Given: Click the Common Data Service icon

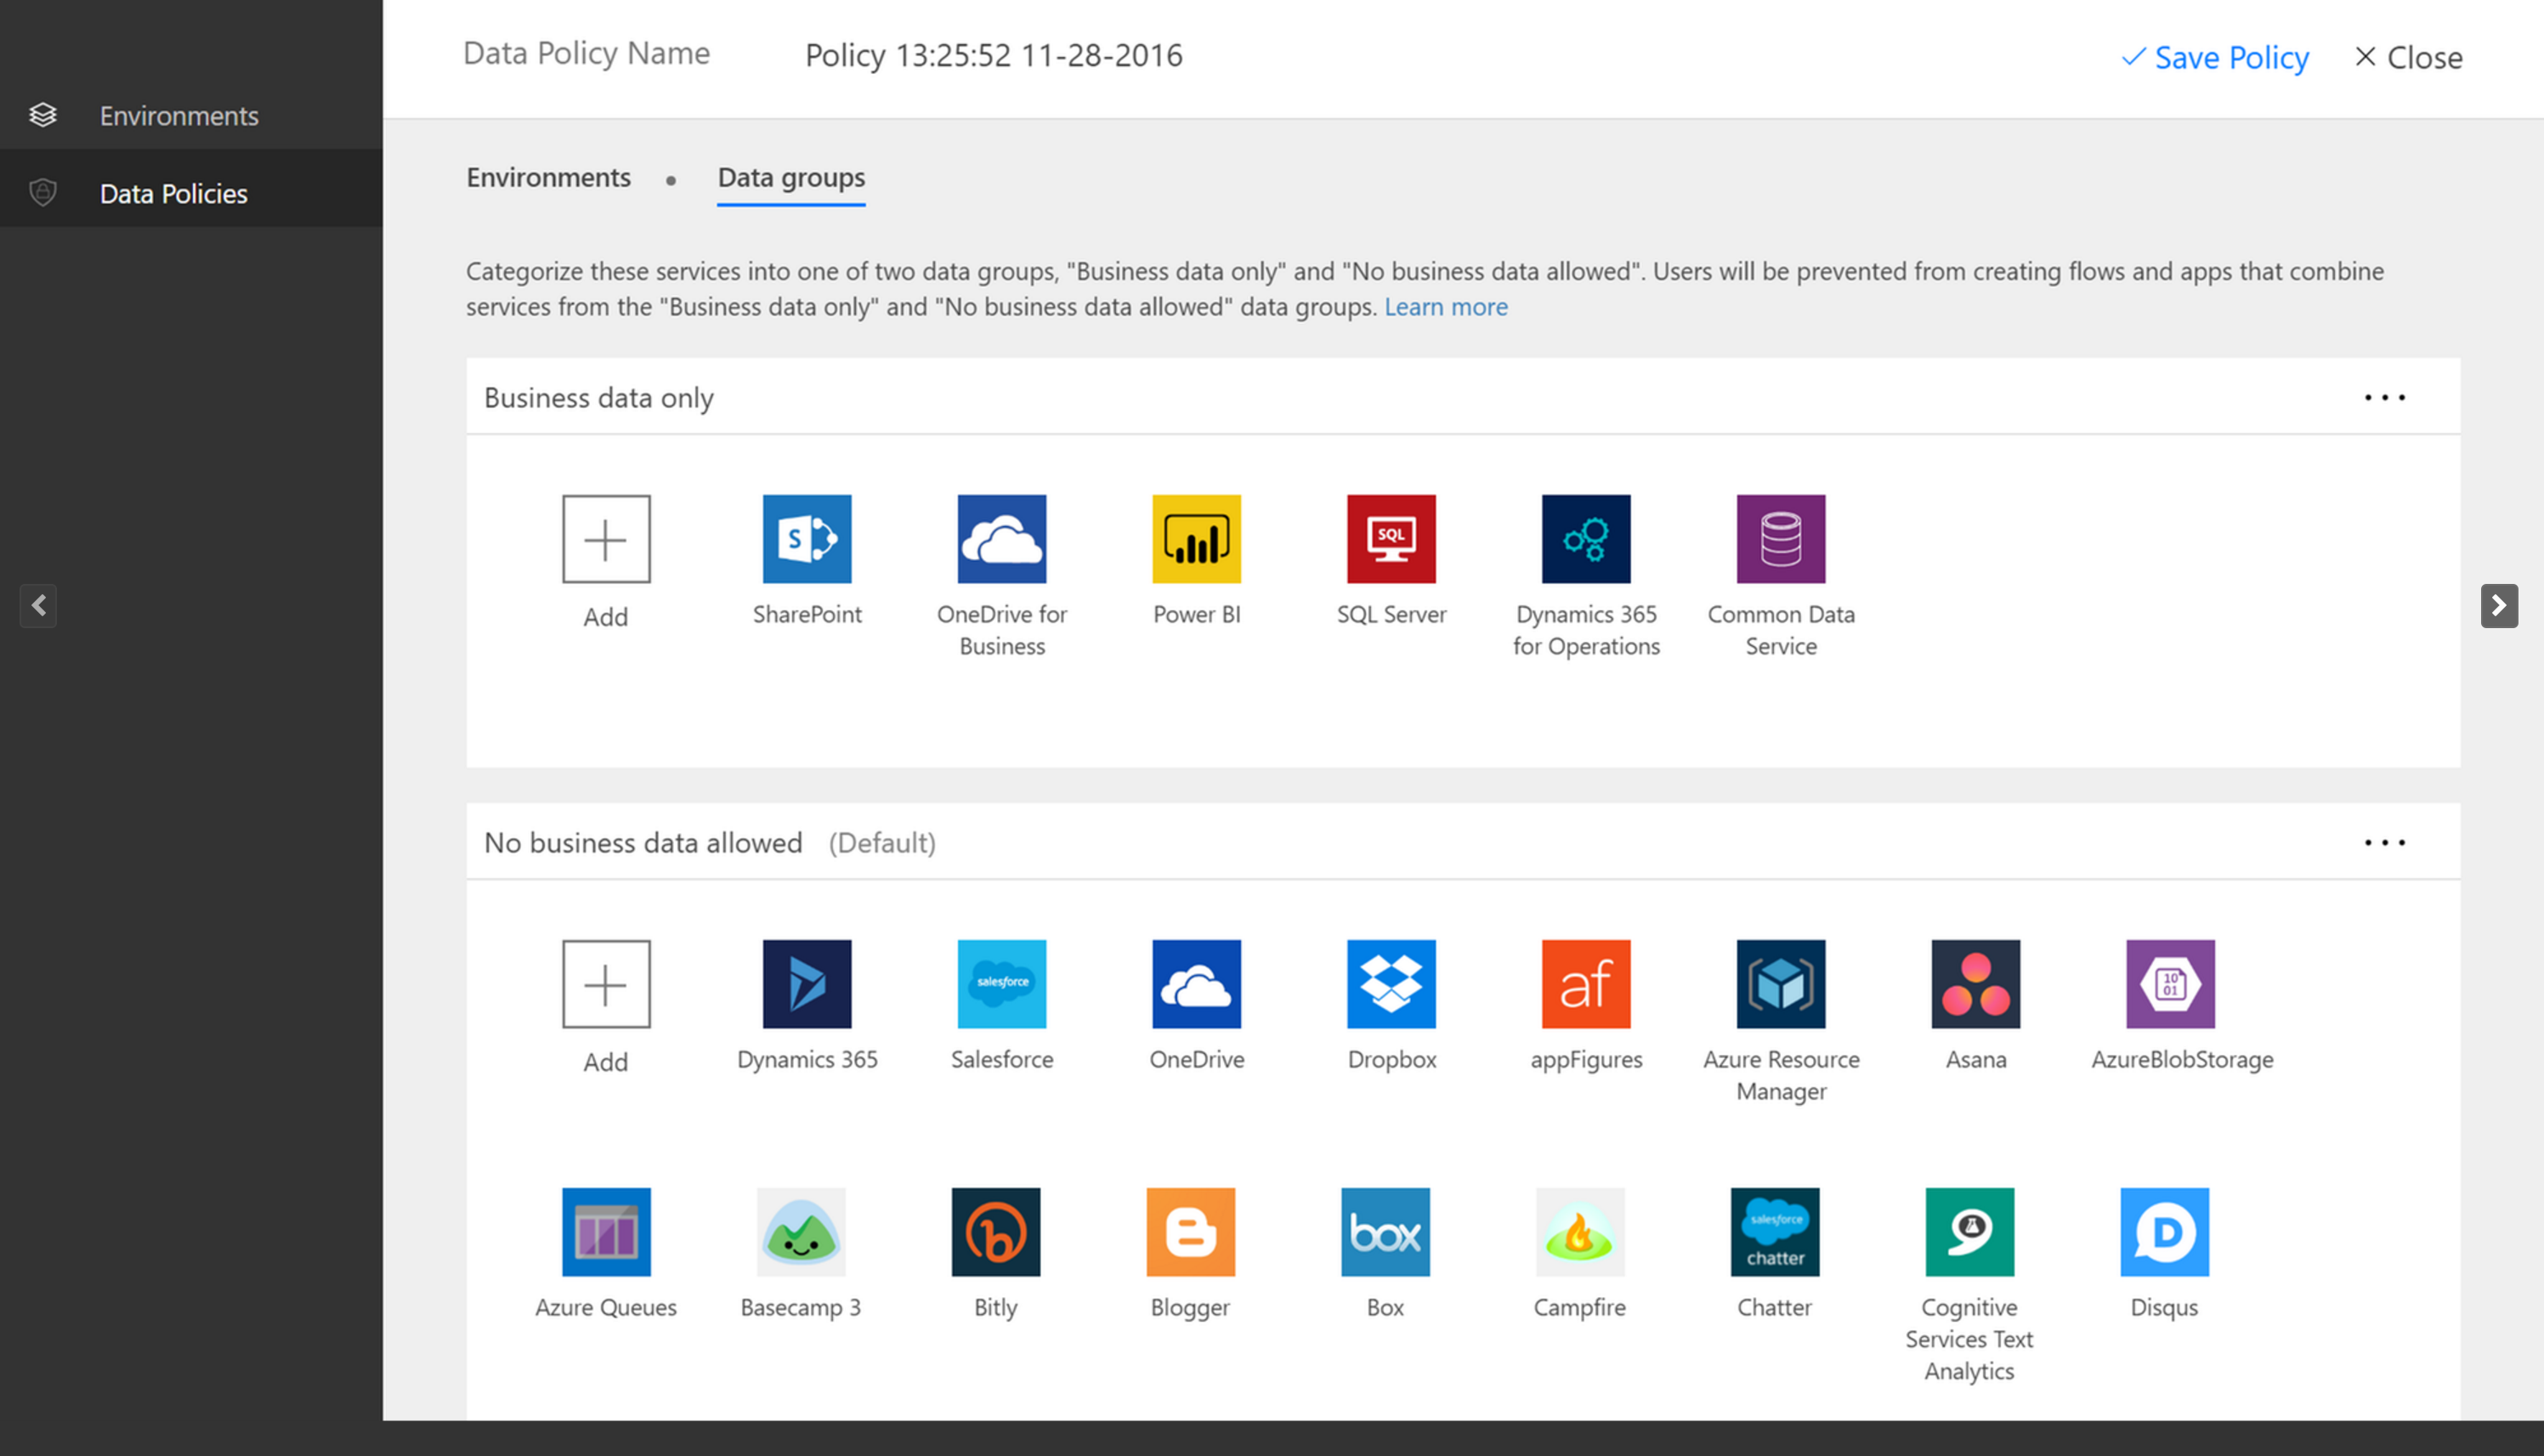Looking at the screenshot, I should pos(1779,538).
